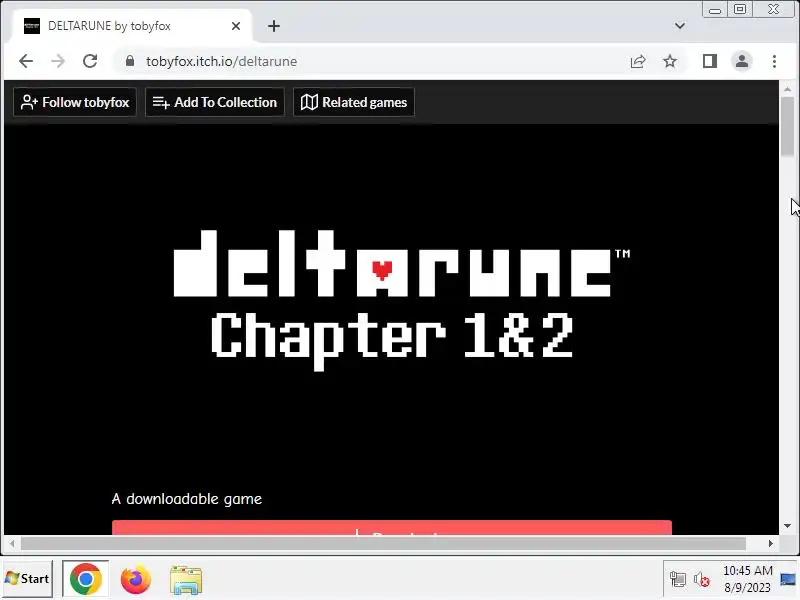Open the file explorer taskbar icon
Screen dimensions: 800x600
pyautogui.click(x=186, y=580)
